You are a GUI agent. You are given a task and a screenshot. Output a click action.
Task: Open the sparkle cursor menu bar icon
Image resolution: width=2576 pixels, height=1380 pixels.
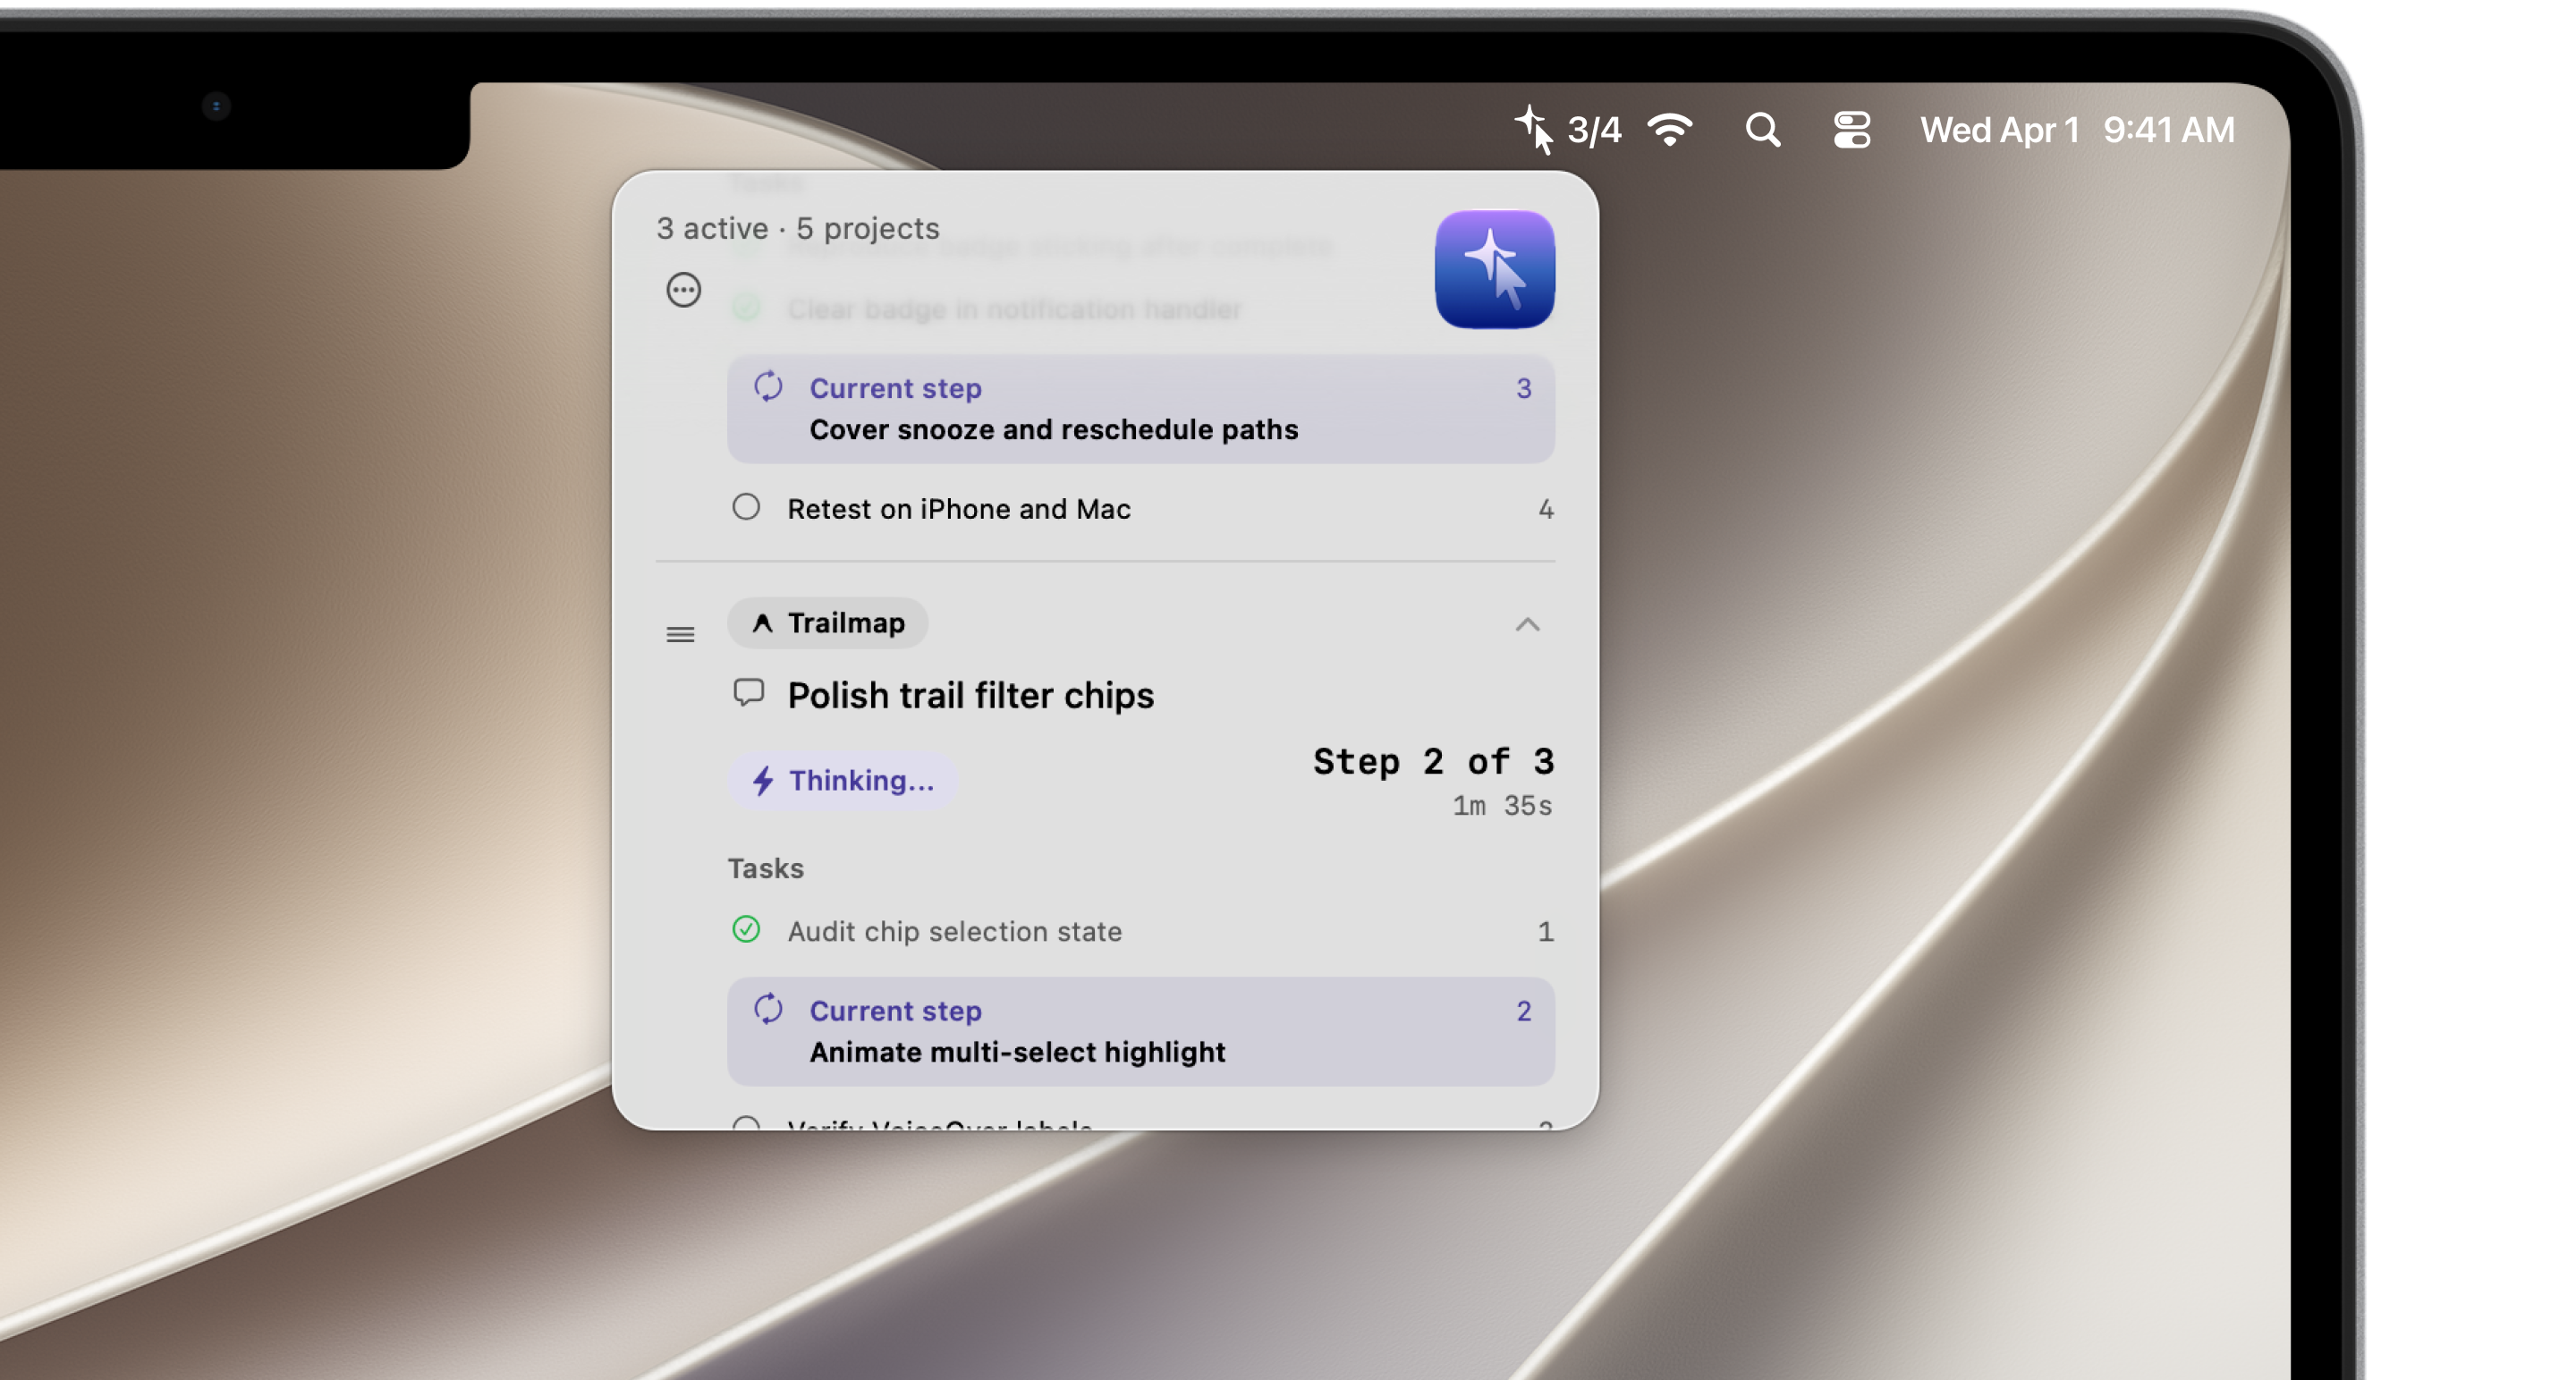pos(1533,130)
